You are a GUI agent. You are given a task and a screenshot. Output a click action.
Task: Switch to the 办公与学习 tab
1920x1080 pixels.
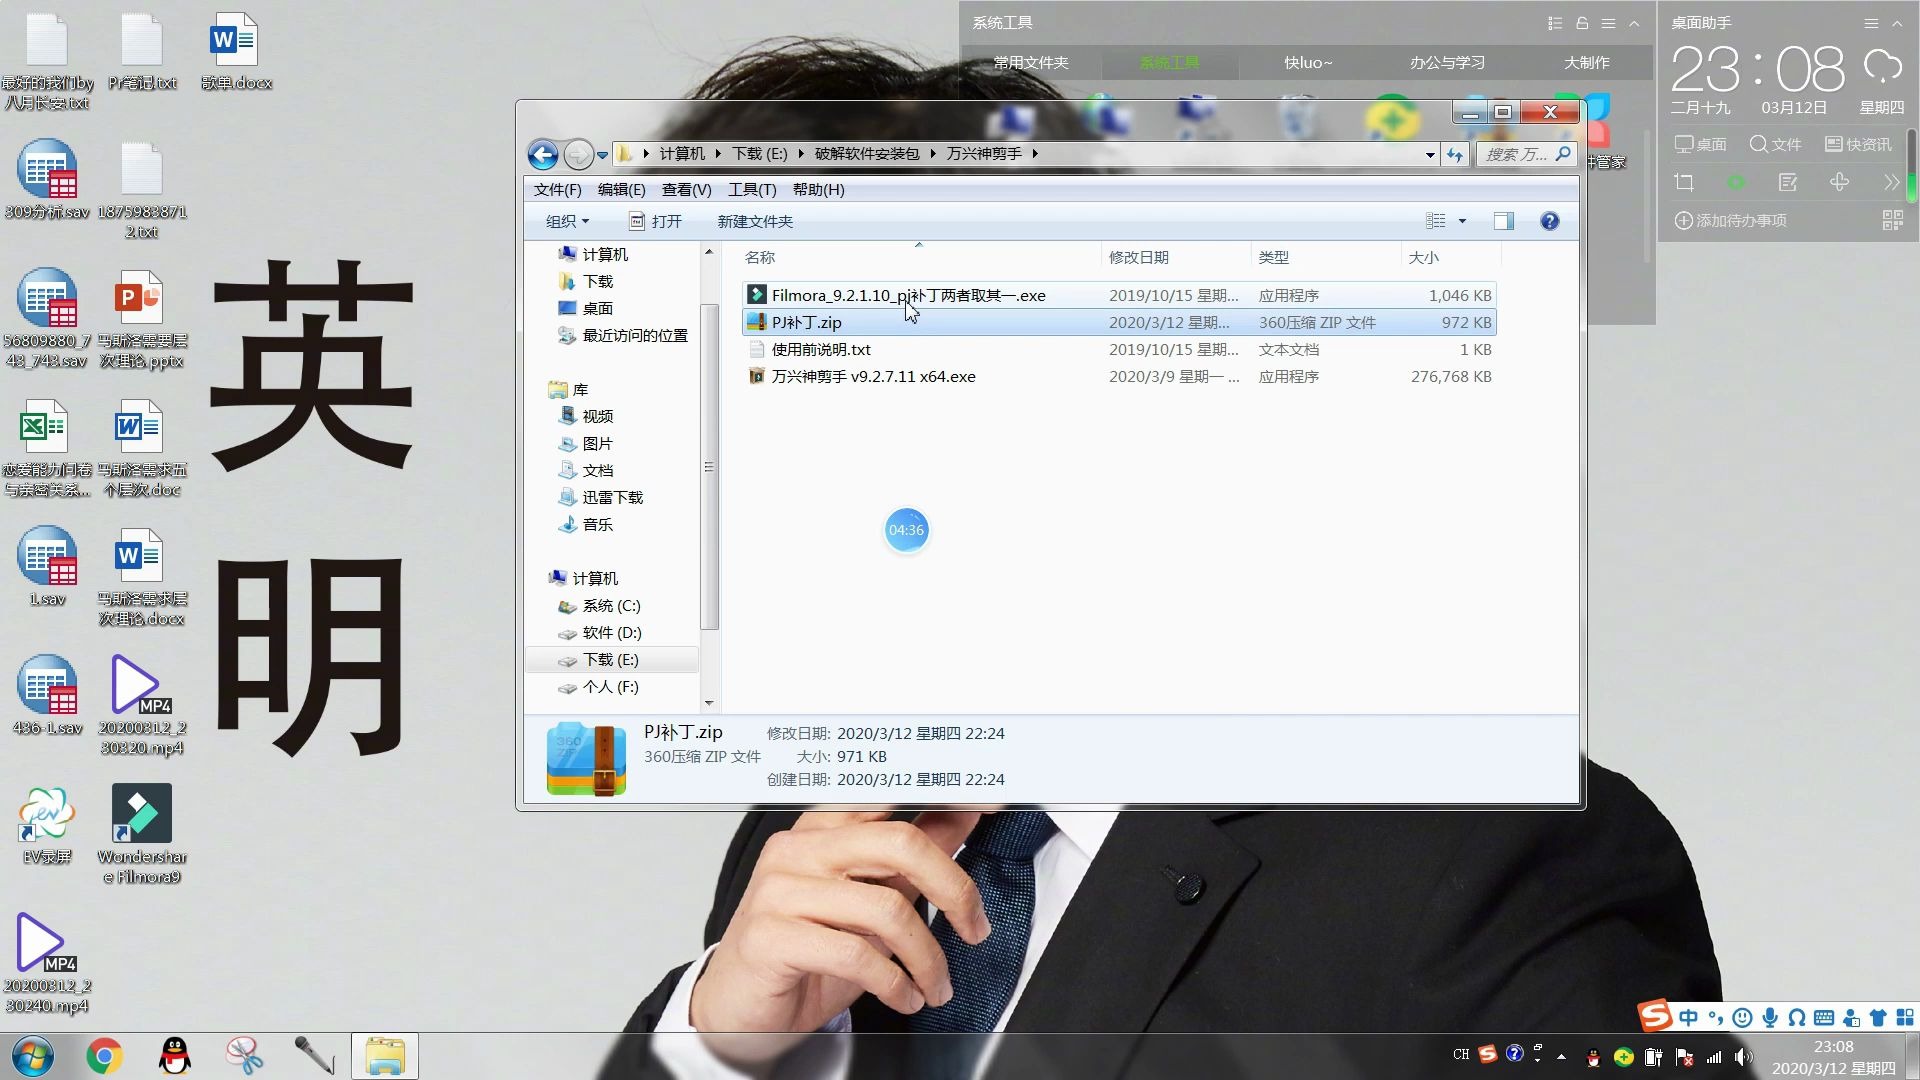[1447, 62]
